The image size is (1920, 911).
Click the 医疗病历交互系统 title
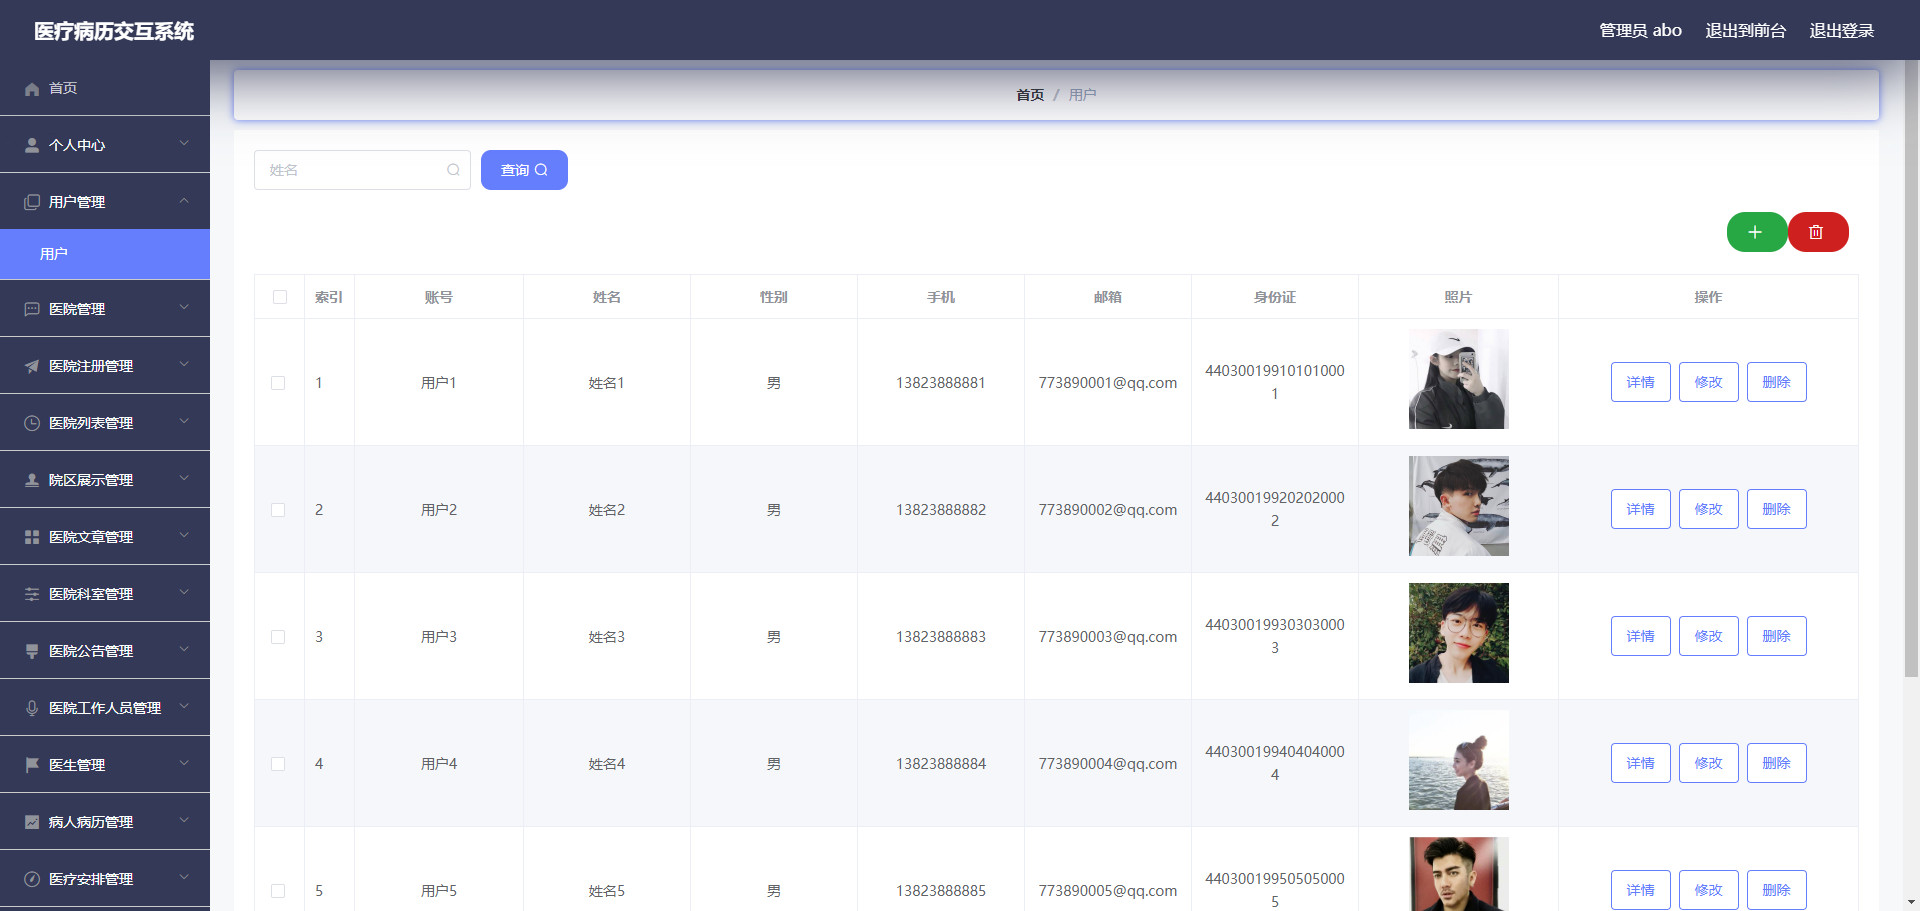(x=114, y=31)
